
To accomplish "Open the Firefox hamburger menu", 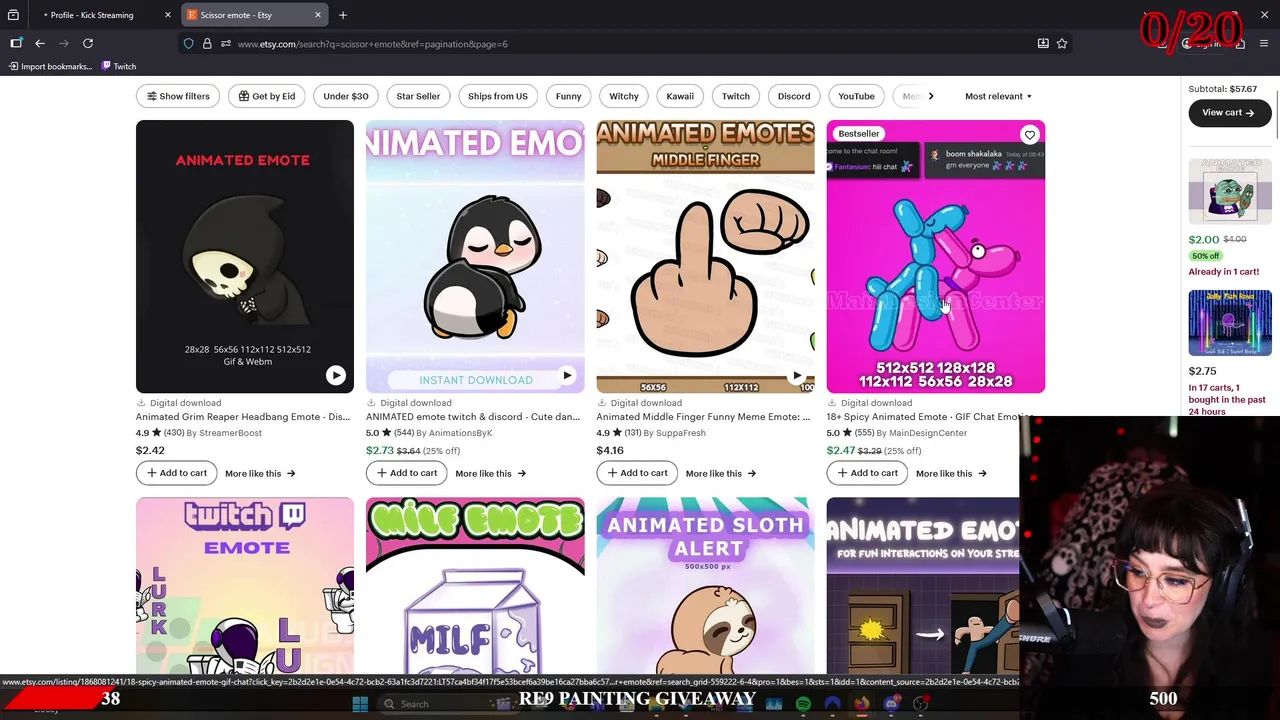I will [x=1265, y=44].
